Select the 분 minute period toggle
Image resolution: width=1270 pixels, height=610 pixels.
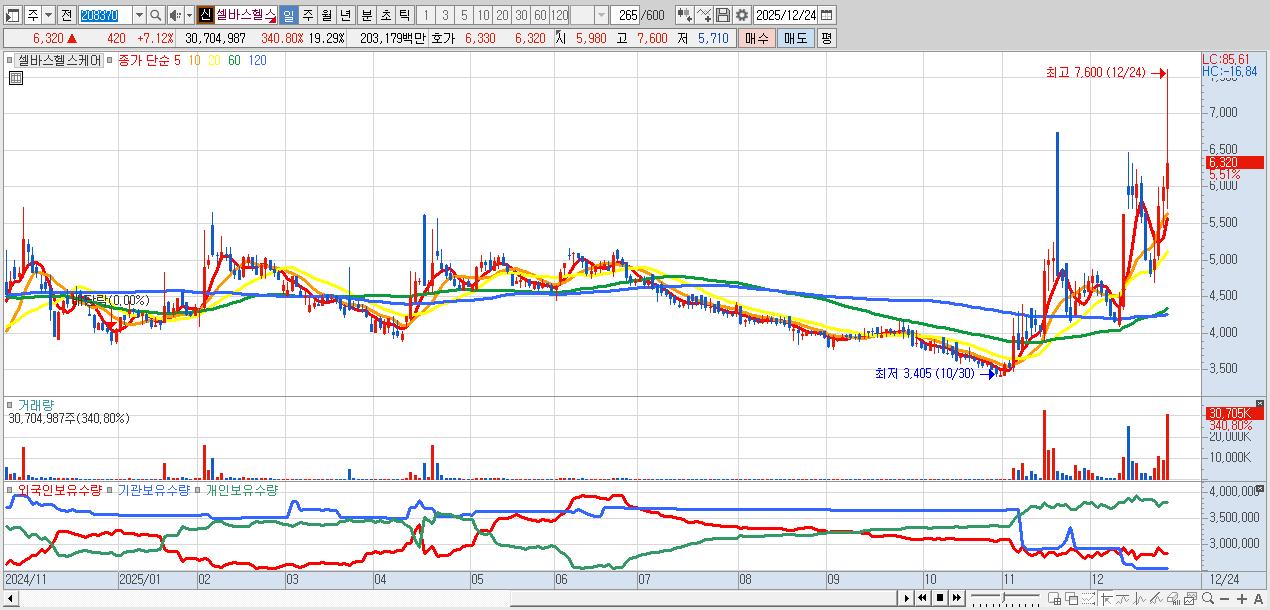tap(365, 15)
